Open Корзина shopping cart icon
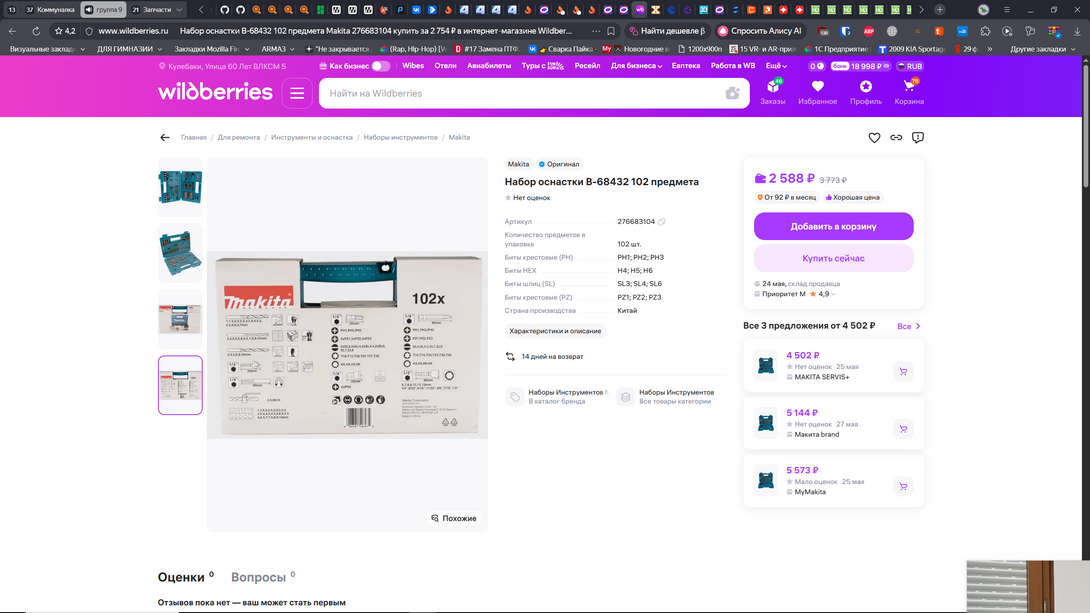This screenshot has width=1090, height=613. pyautogui.click(x=909, y=92)
